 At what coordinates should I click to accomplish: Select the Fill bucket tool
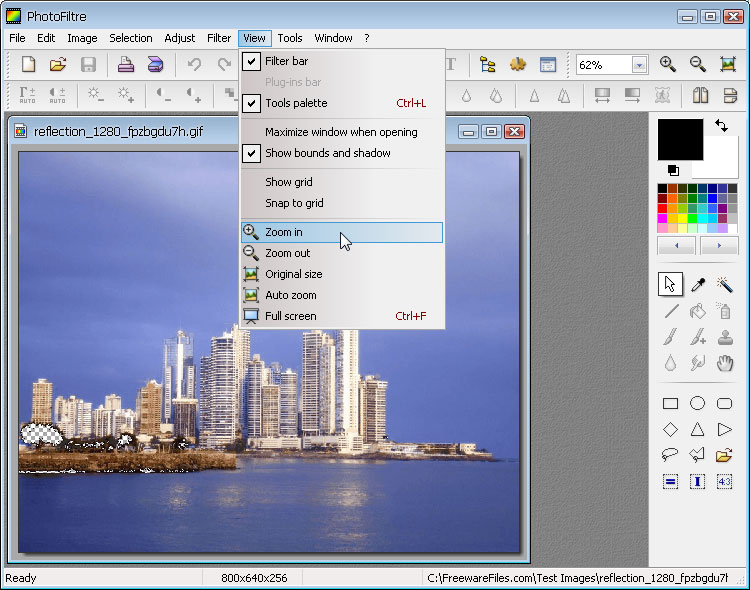click(x=698, y=312)
